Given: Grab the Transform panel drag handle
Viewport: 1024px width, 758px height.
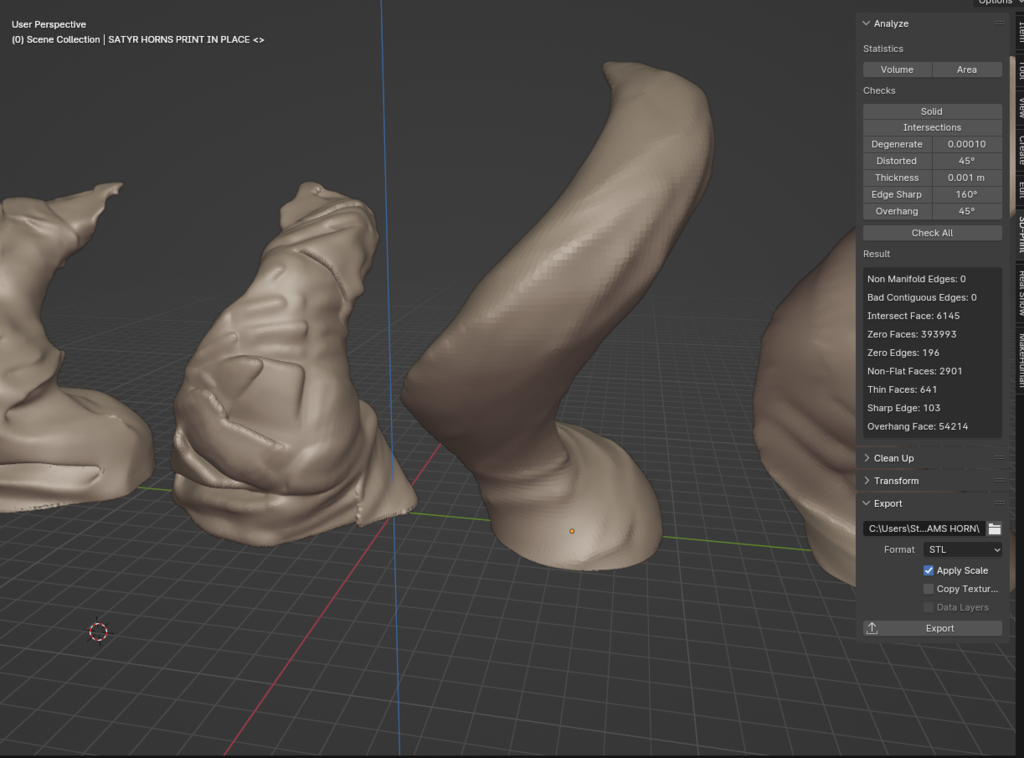Looking at the screenshot, I should (998, 481).
